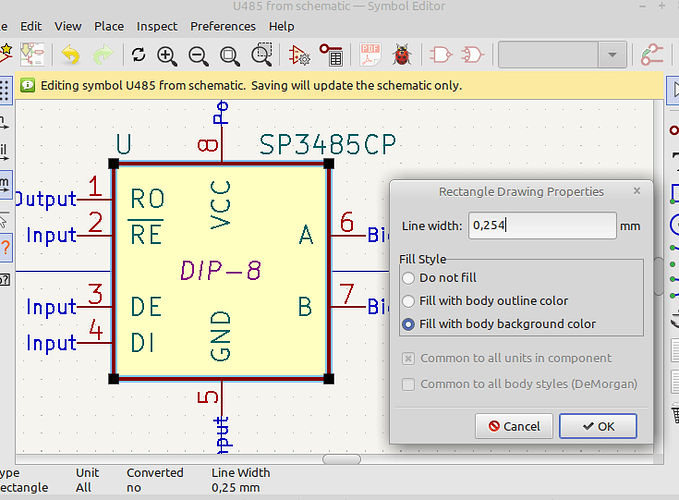This screenshot has width=679, height=500.
Task: Confirm dialog with OK button
Action: coord(598,426)
